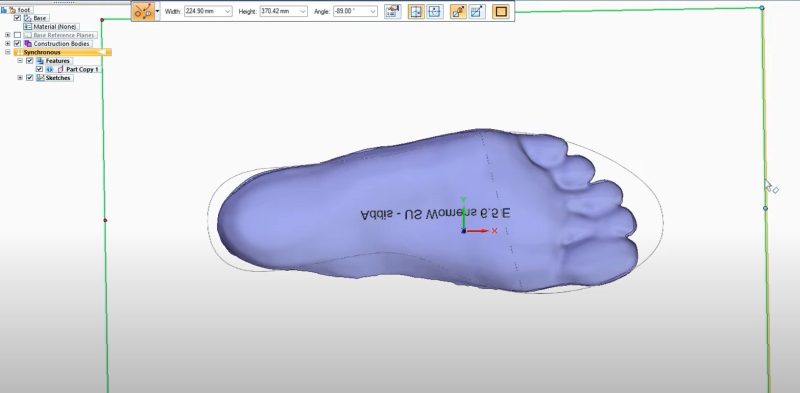The height and width of the screenshot is (393, 800).
Task: Click the Part Copy 1 info icon
Action: pos(49,69)
